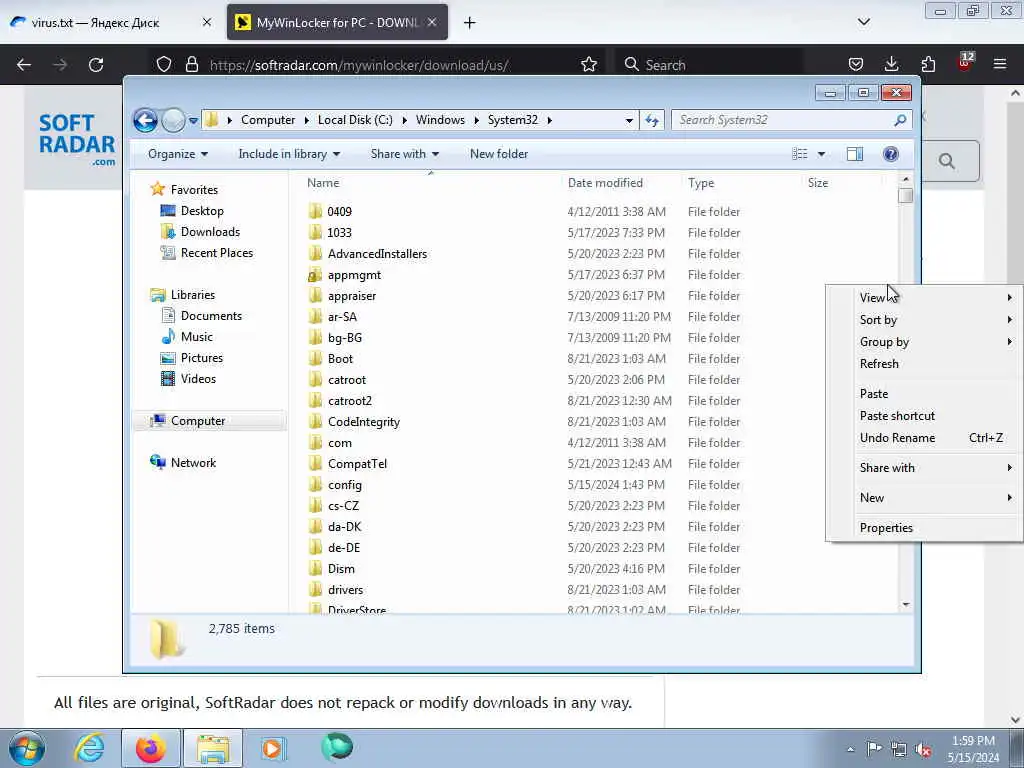Viewport: 1024px width, 768px height.
Task: Launch Internet Explorer from taskbar
Action: (89, 748)
